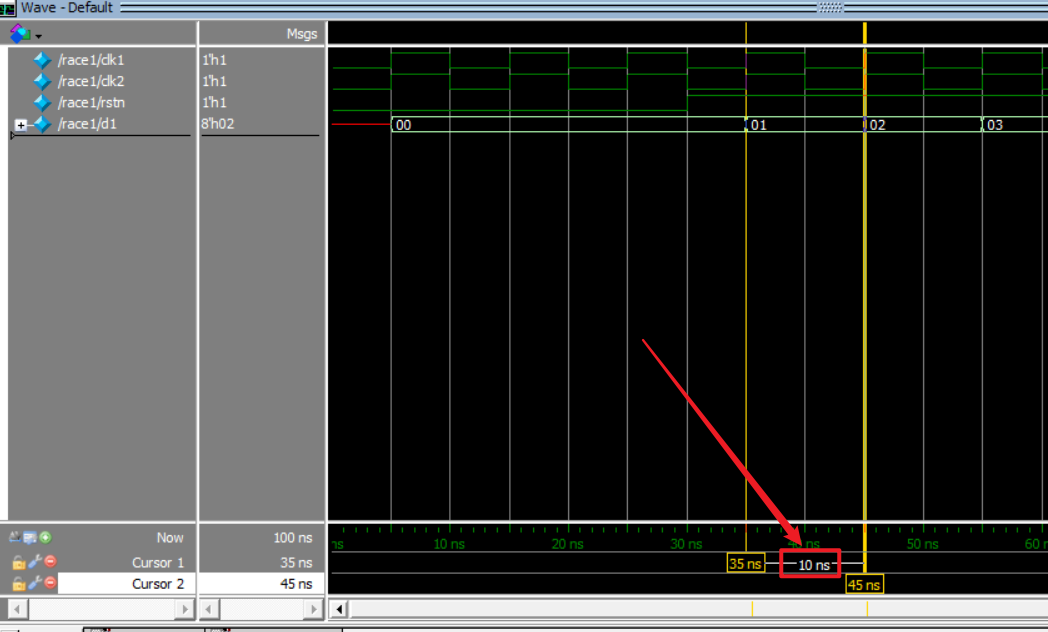
Task: Click the Now label
Action: [x=170, y=538]
